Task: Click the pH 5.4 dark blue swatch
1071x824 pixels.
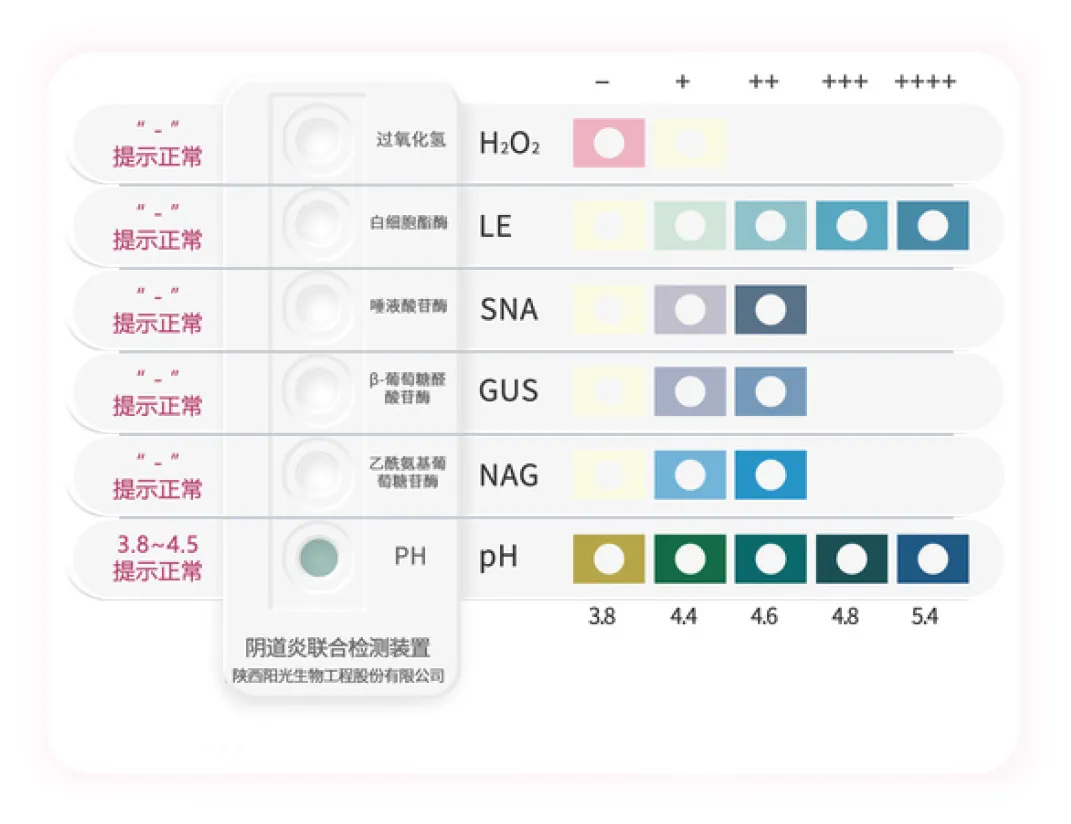Action: click(x=932, y=559)
